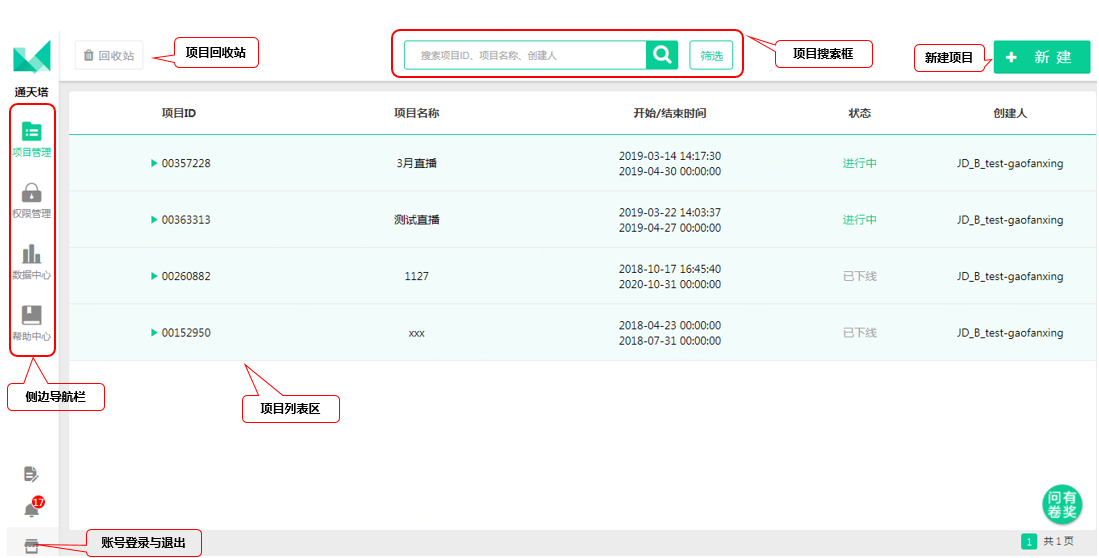Click 已下线 status of project xxx
The image size is (1099, 558).
(859, 333)
